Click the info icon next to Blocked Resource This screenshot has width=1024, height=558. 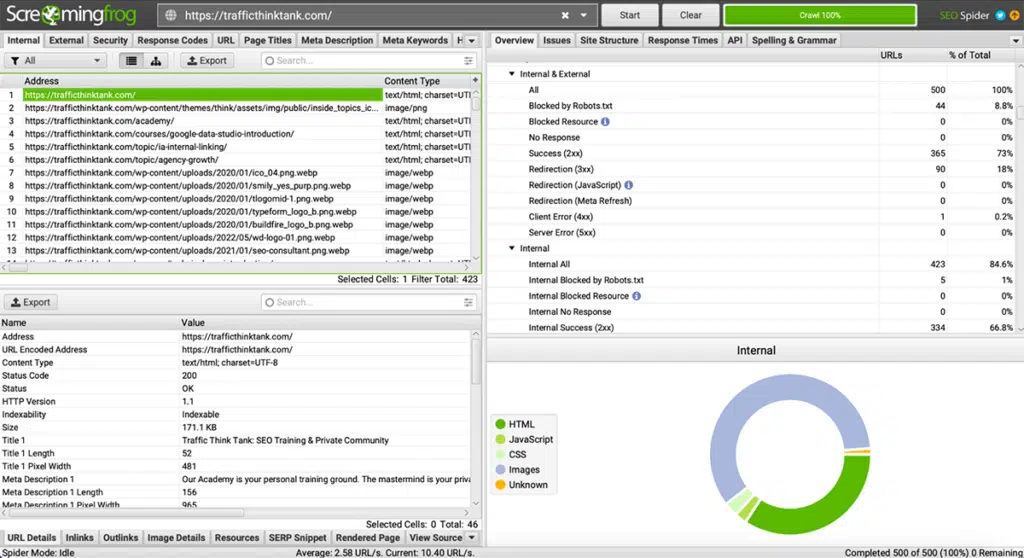tap(605, 122)
